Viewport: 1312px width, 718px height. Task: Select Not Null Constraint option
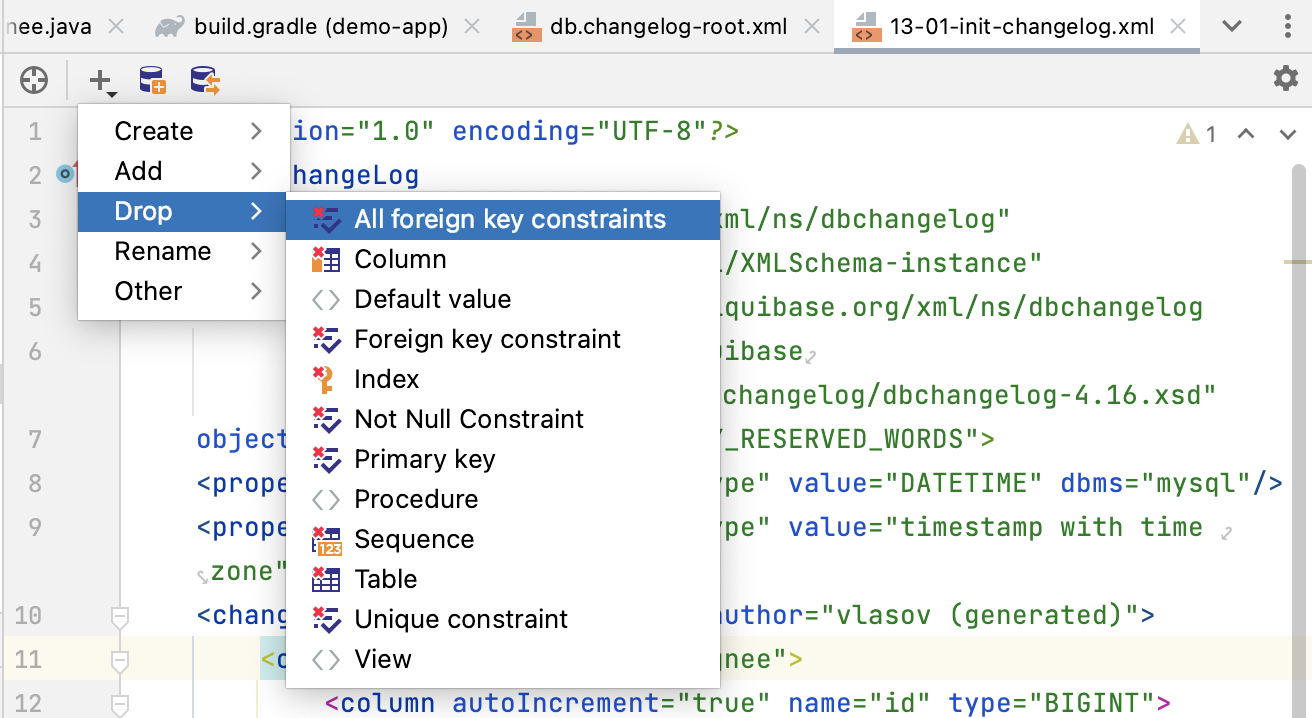(x=503, y=419)
